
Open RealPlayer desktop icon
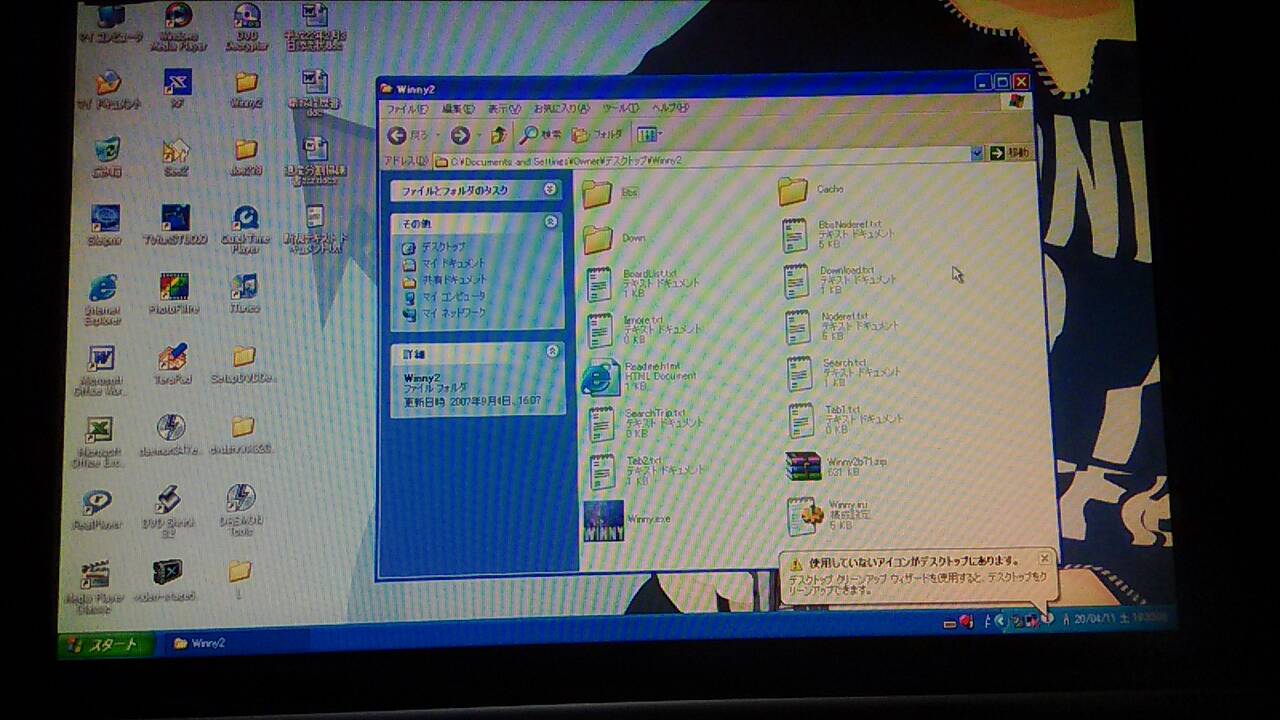point(97,509)
